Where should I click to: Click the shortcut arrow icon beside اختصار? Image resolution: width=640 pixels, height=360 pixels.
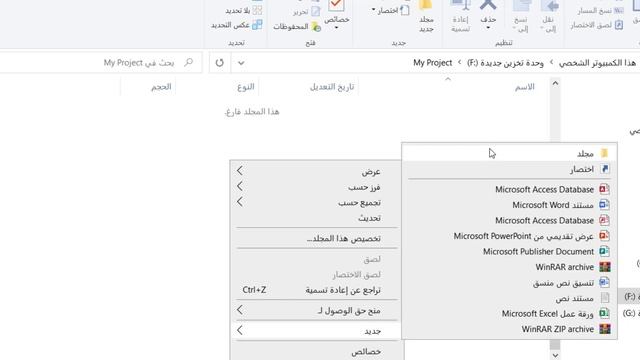[604, 169]
